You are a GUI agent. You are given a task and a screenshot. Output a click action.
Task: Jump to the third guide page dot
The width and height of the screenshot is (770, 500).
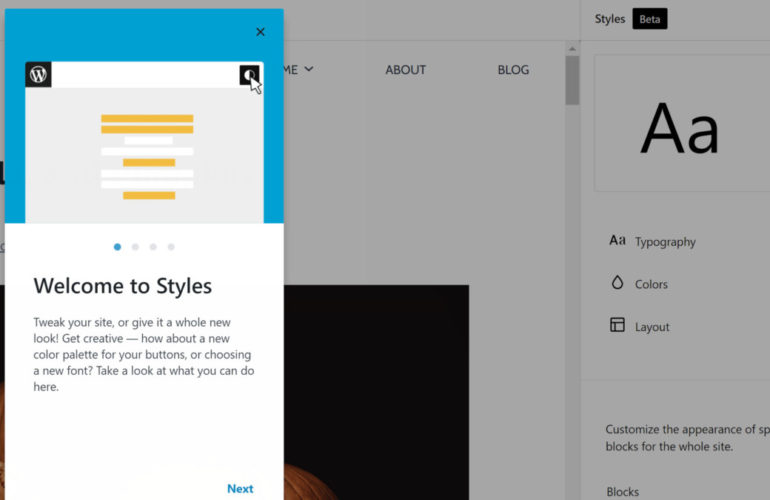[x=153, y=246]
